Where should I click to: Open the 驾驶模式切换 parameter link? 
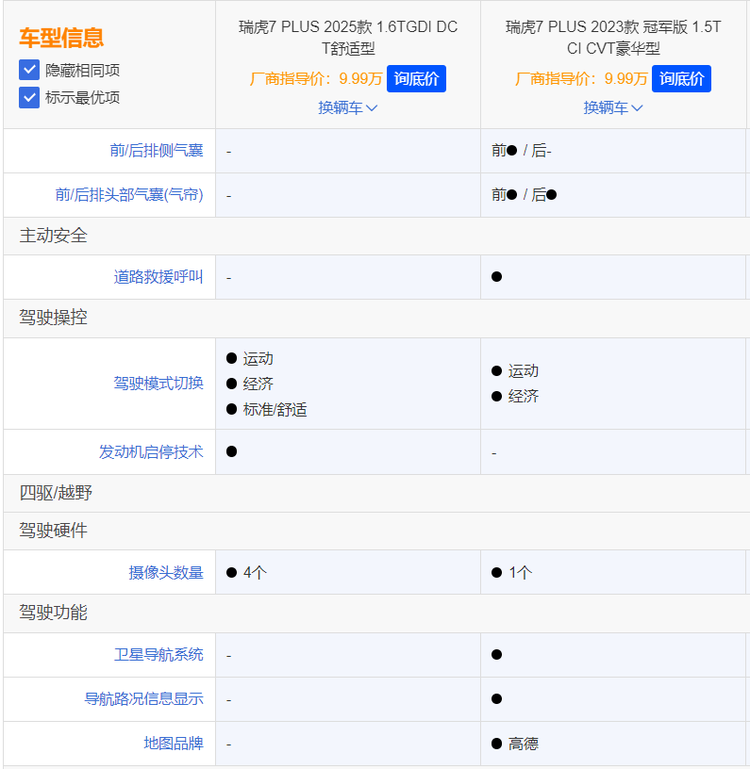point(158,383)
